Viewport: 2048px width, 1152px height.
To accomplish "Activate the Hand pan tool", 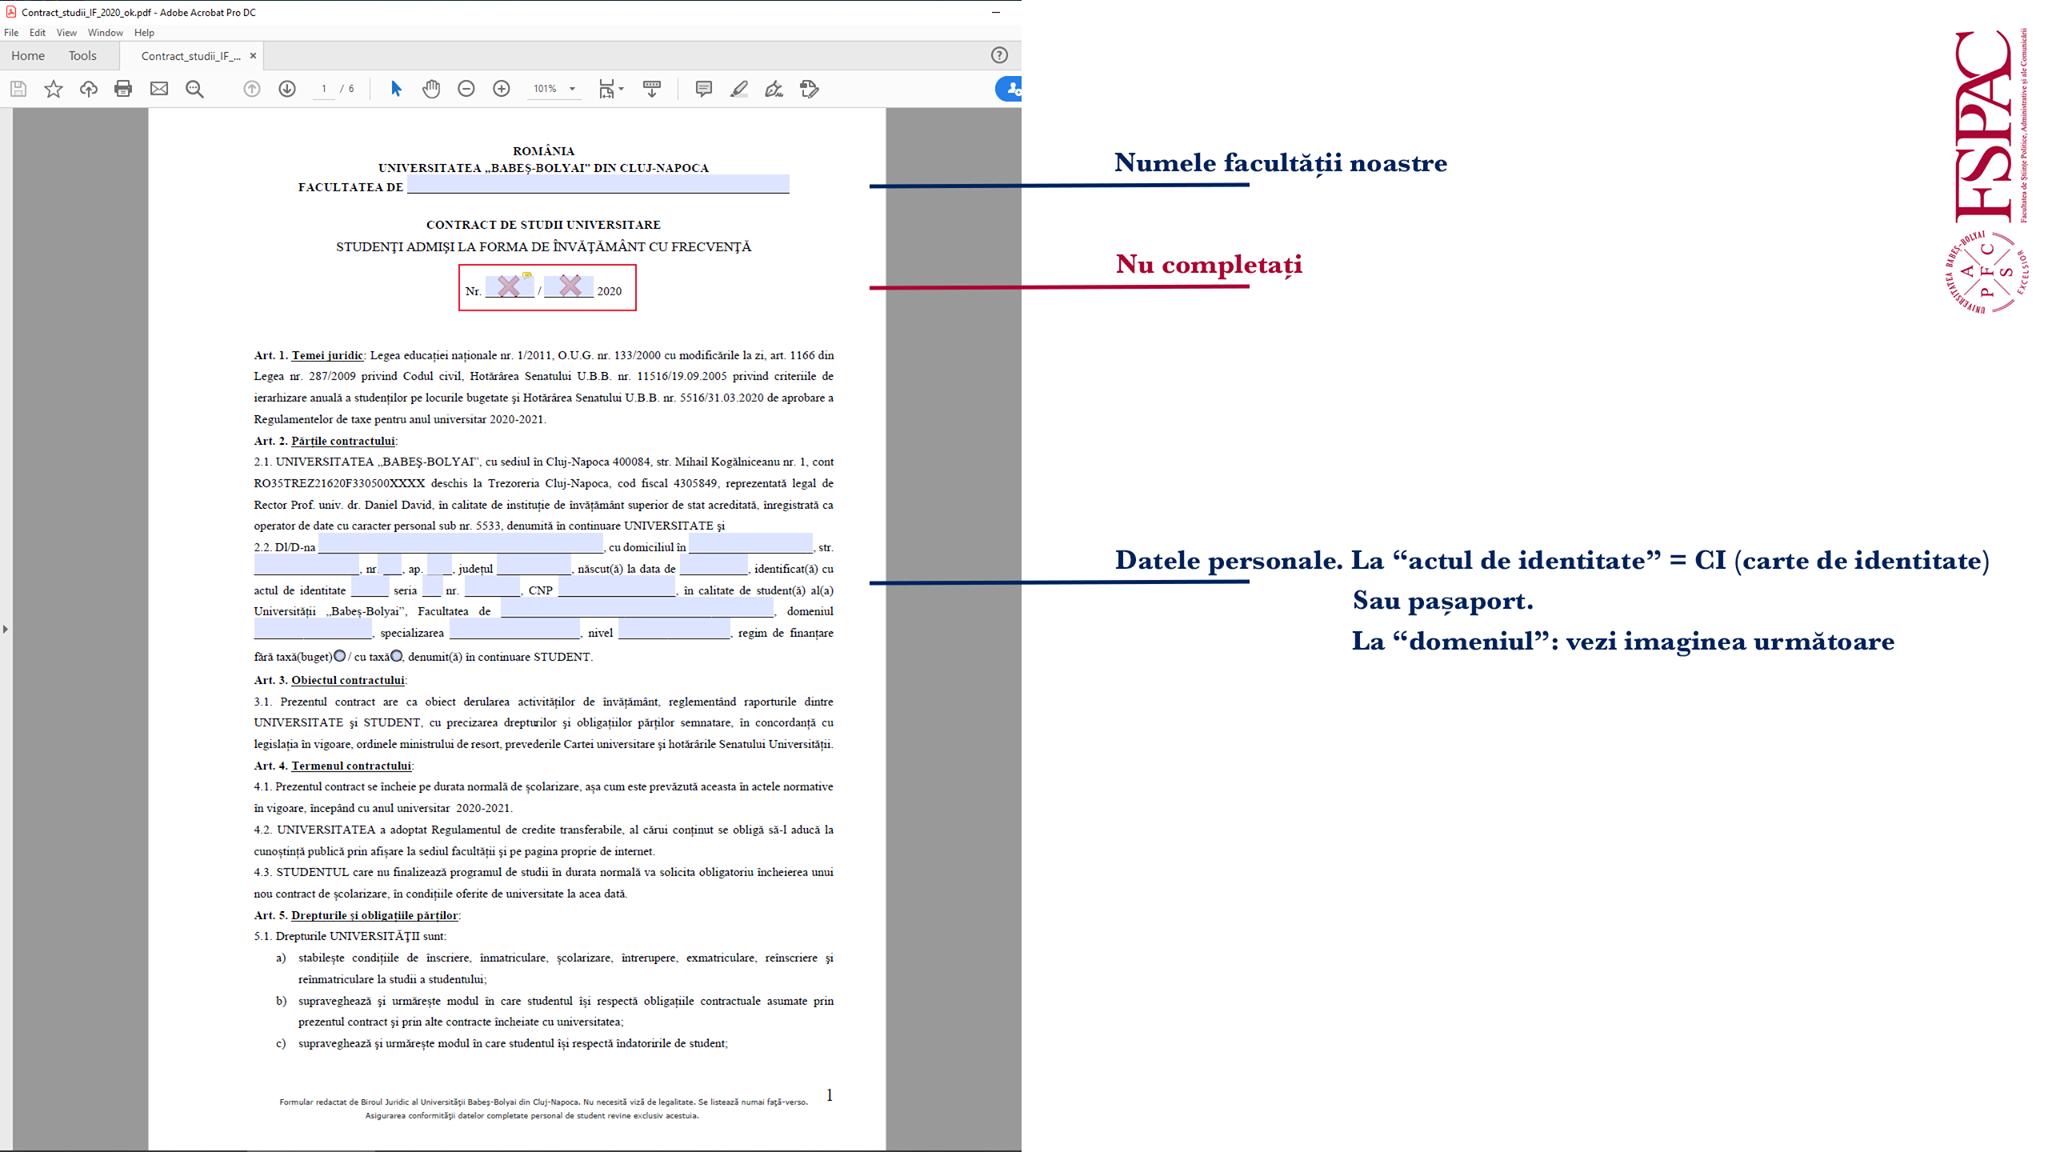I will tap(431, 89).
